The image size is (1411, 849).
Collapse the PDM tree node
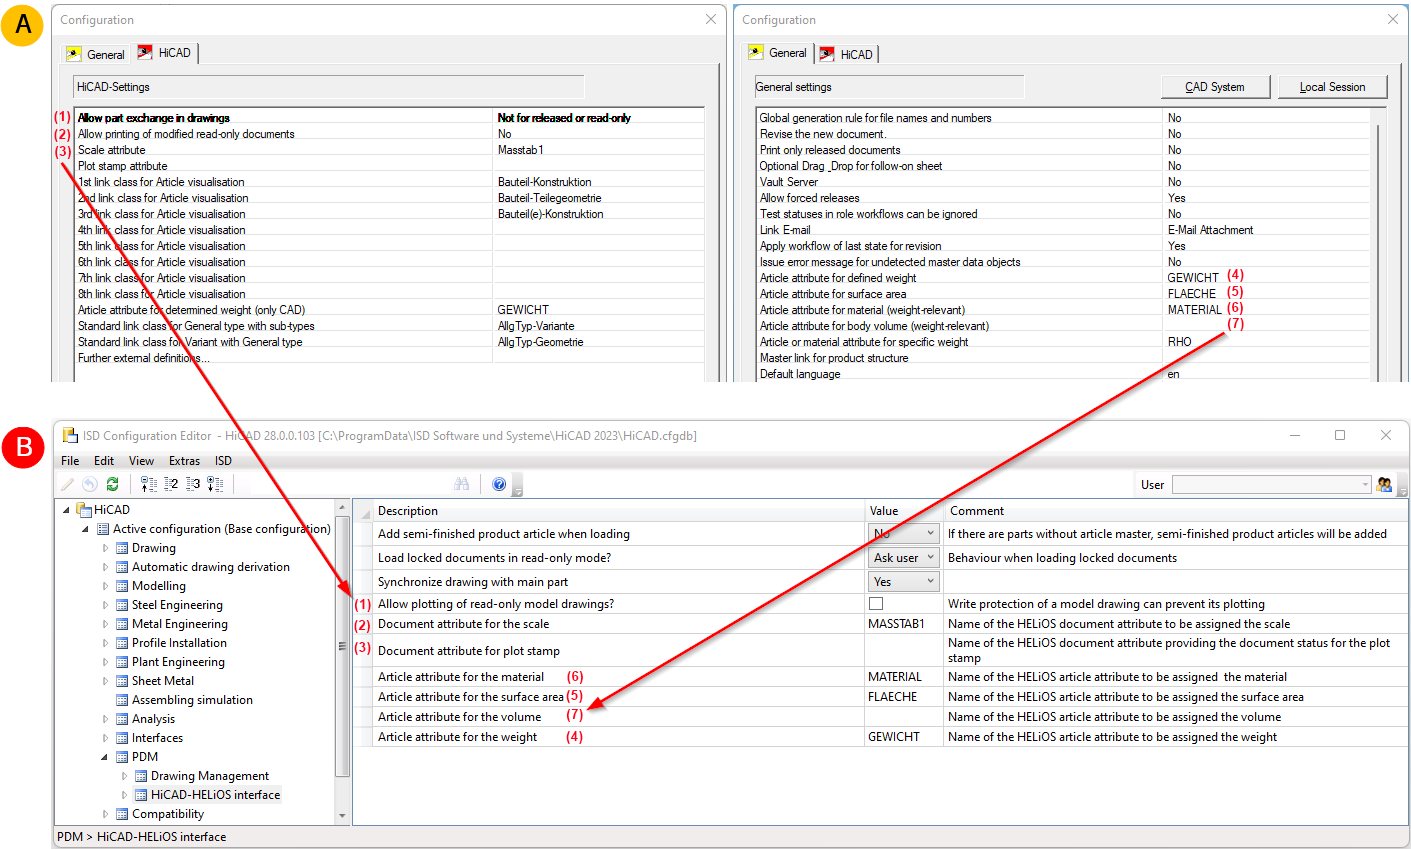coord(106,757)
